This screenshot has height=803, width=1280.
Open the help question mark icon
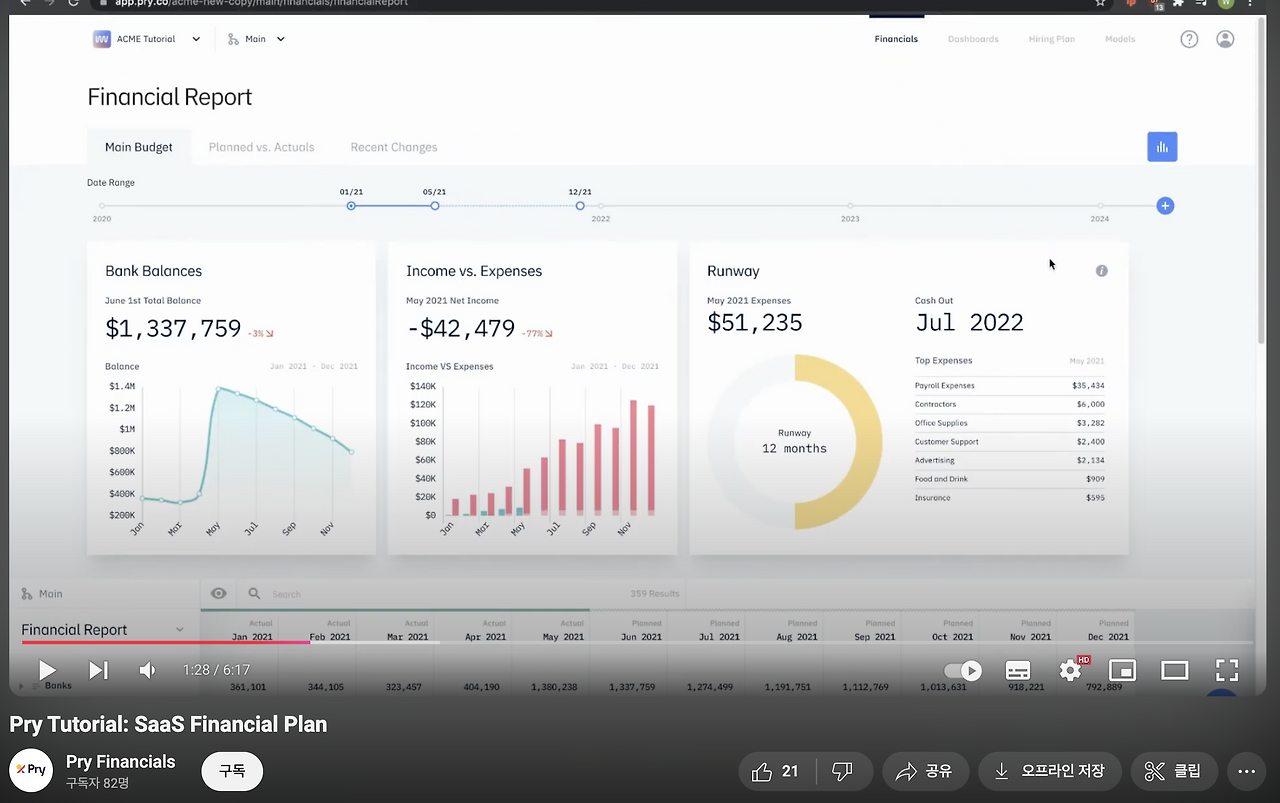(1189, 39)
